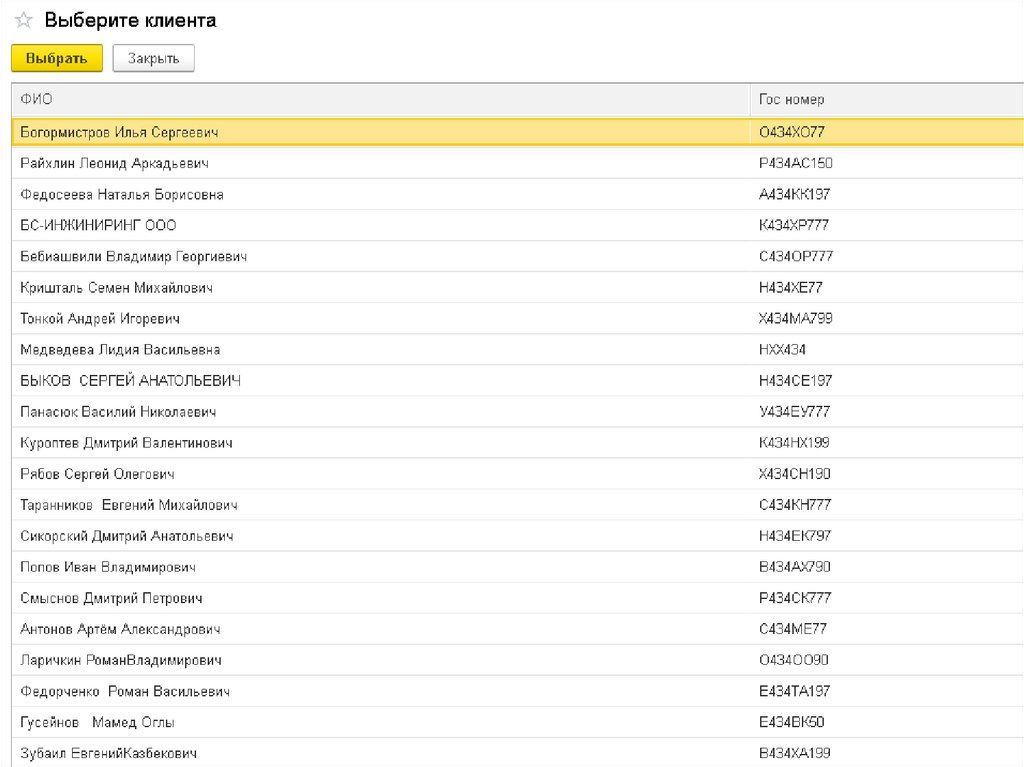Pick the Рябов Сергей Олегович row
Viewport: 1024px width, 767px height.
[97, 474]
